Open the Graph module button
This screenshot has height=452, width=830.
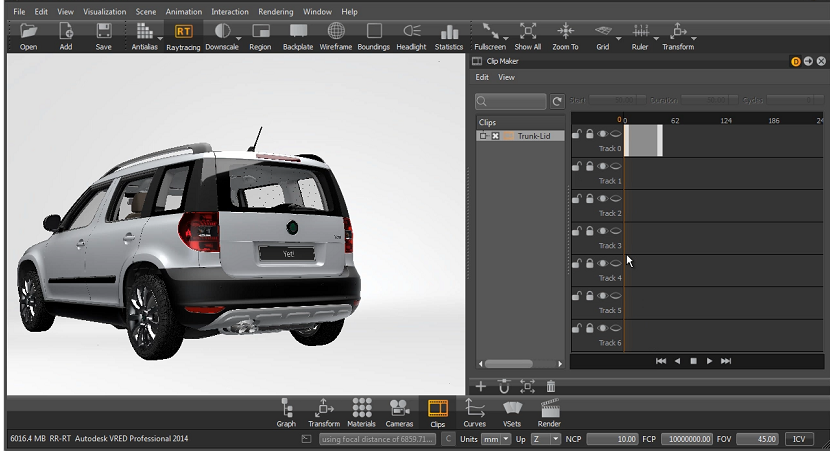coord(286,413)
